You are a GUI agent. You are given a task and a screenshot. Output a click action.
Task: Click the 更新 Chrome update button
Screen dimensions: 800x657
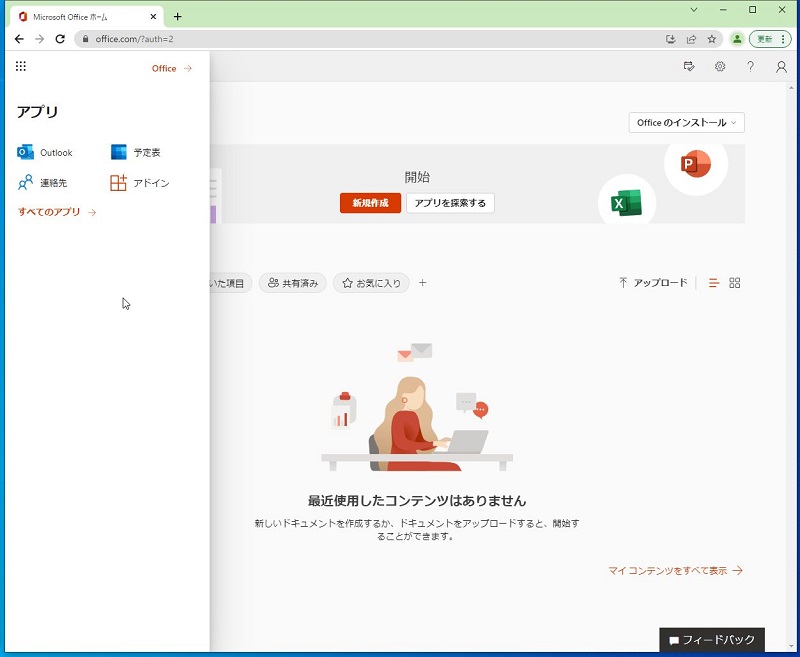pos(770,39)
